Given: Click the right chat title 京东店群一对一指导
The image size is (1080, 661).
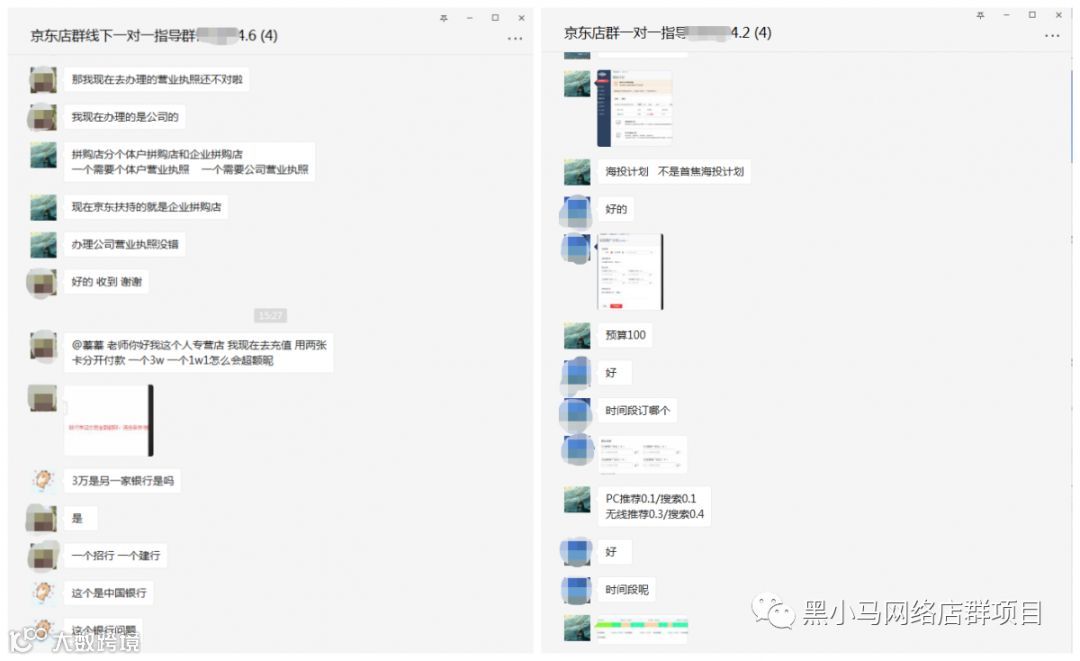Looking at the screenshot, I should point(667,32).
